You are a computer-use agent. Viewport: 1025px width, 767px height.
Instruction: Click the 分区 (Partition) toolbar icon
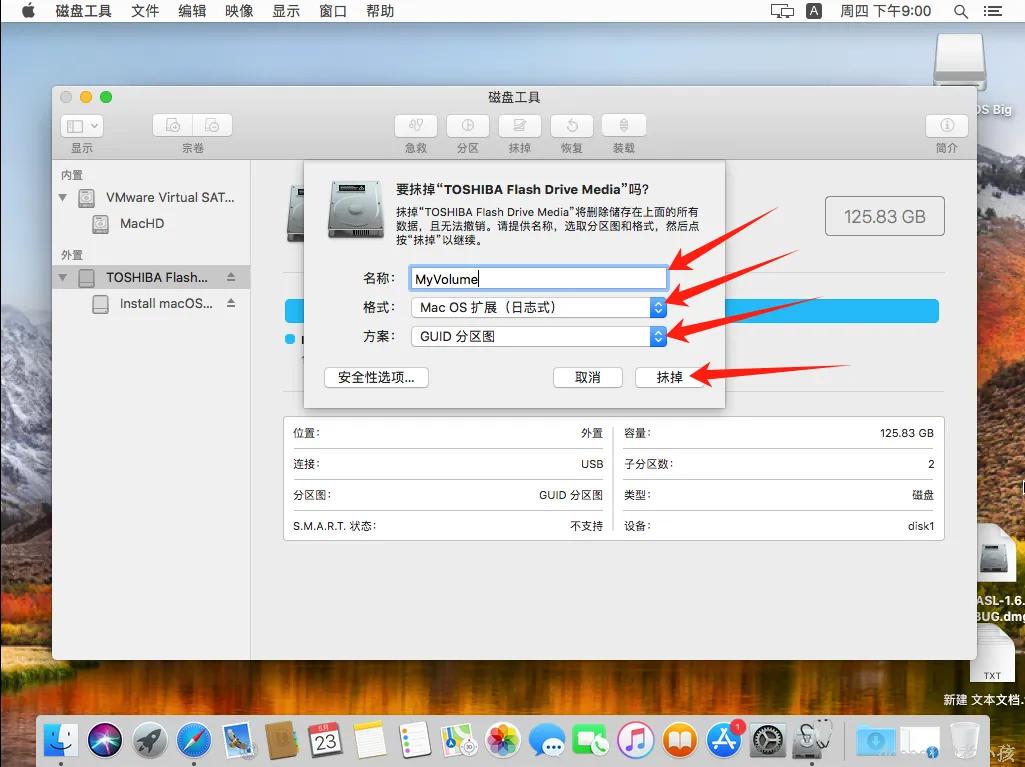point(468,126)
